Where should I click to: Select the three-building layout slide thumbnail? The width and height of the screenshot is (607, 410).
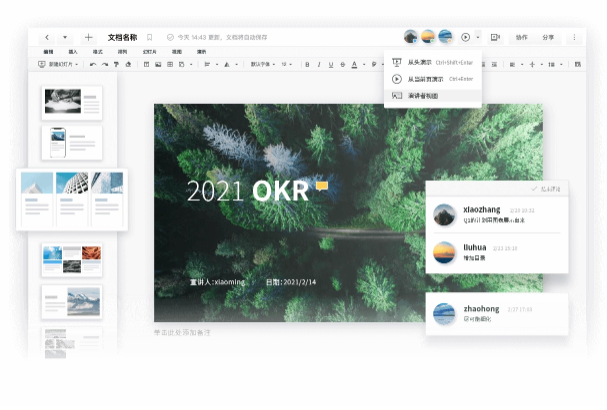tap(72, 198)
